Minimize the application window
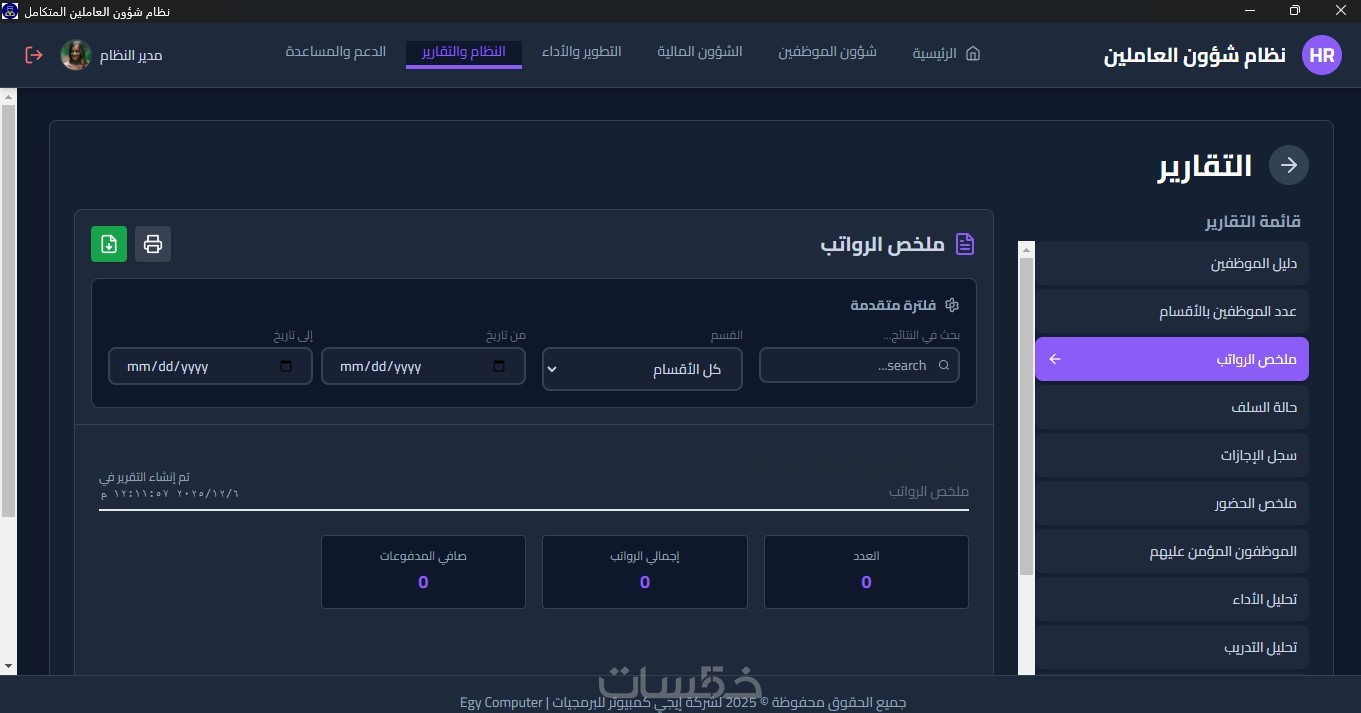Screen dimensions: 1361x713 click(x=1250, y=11)
